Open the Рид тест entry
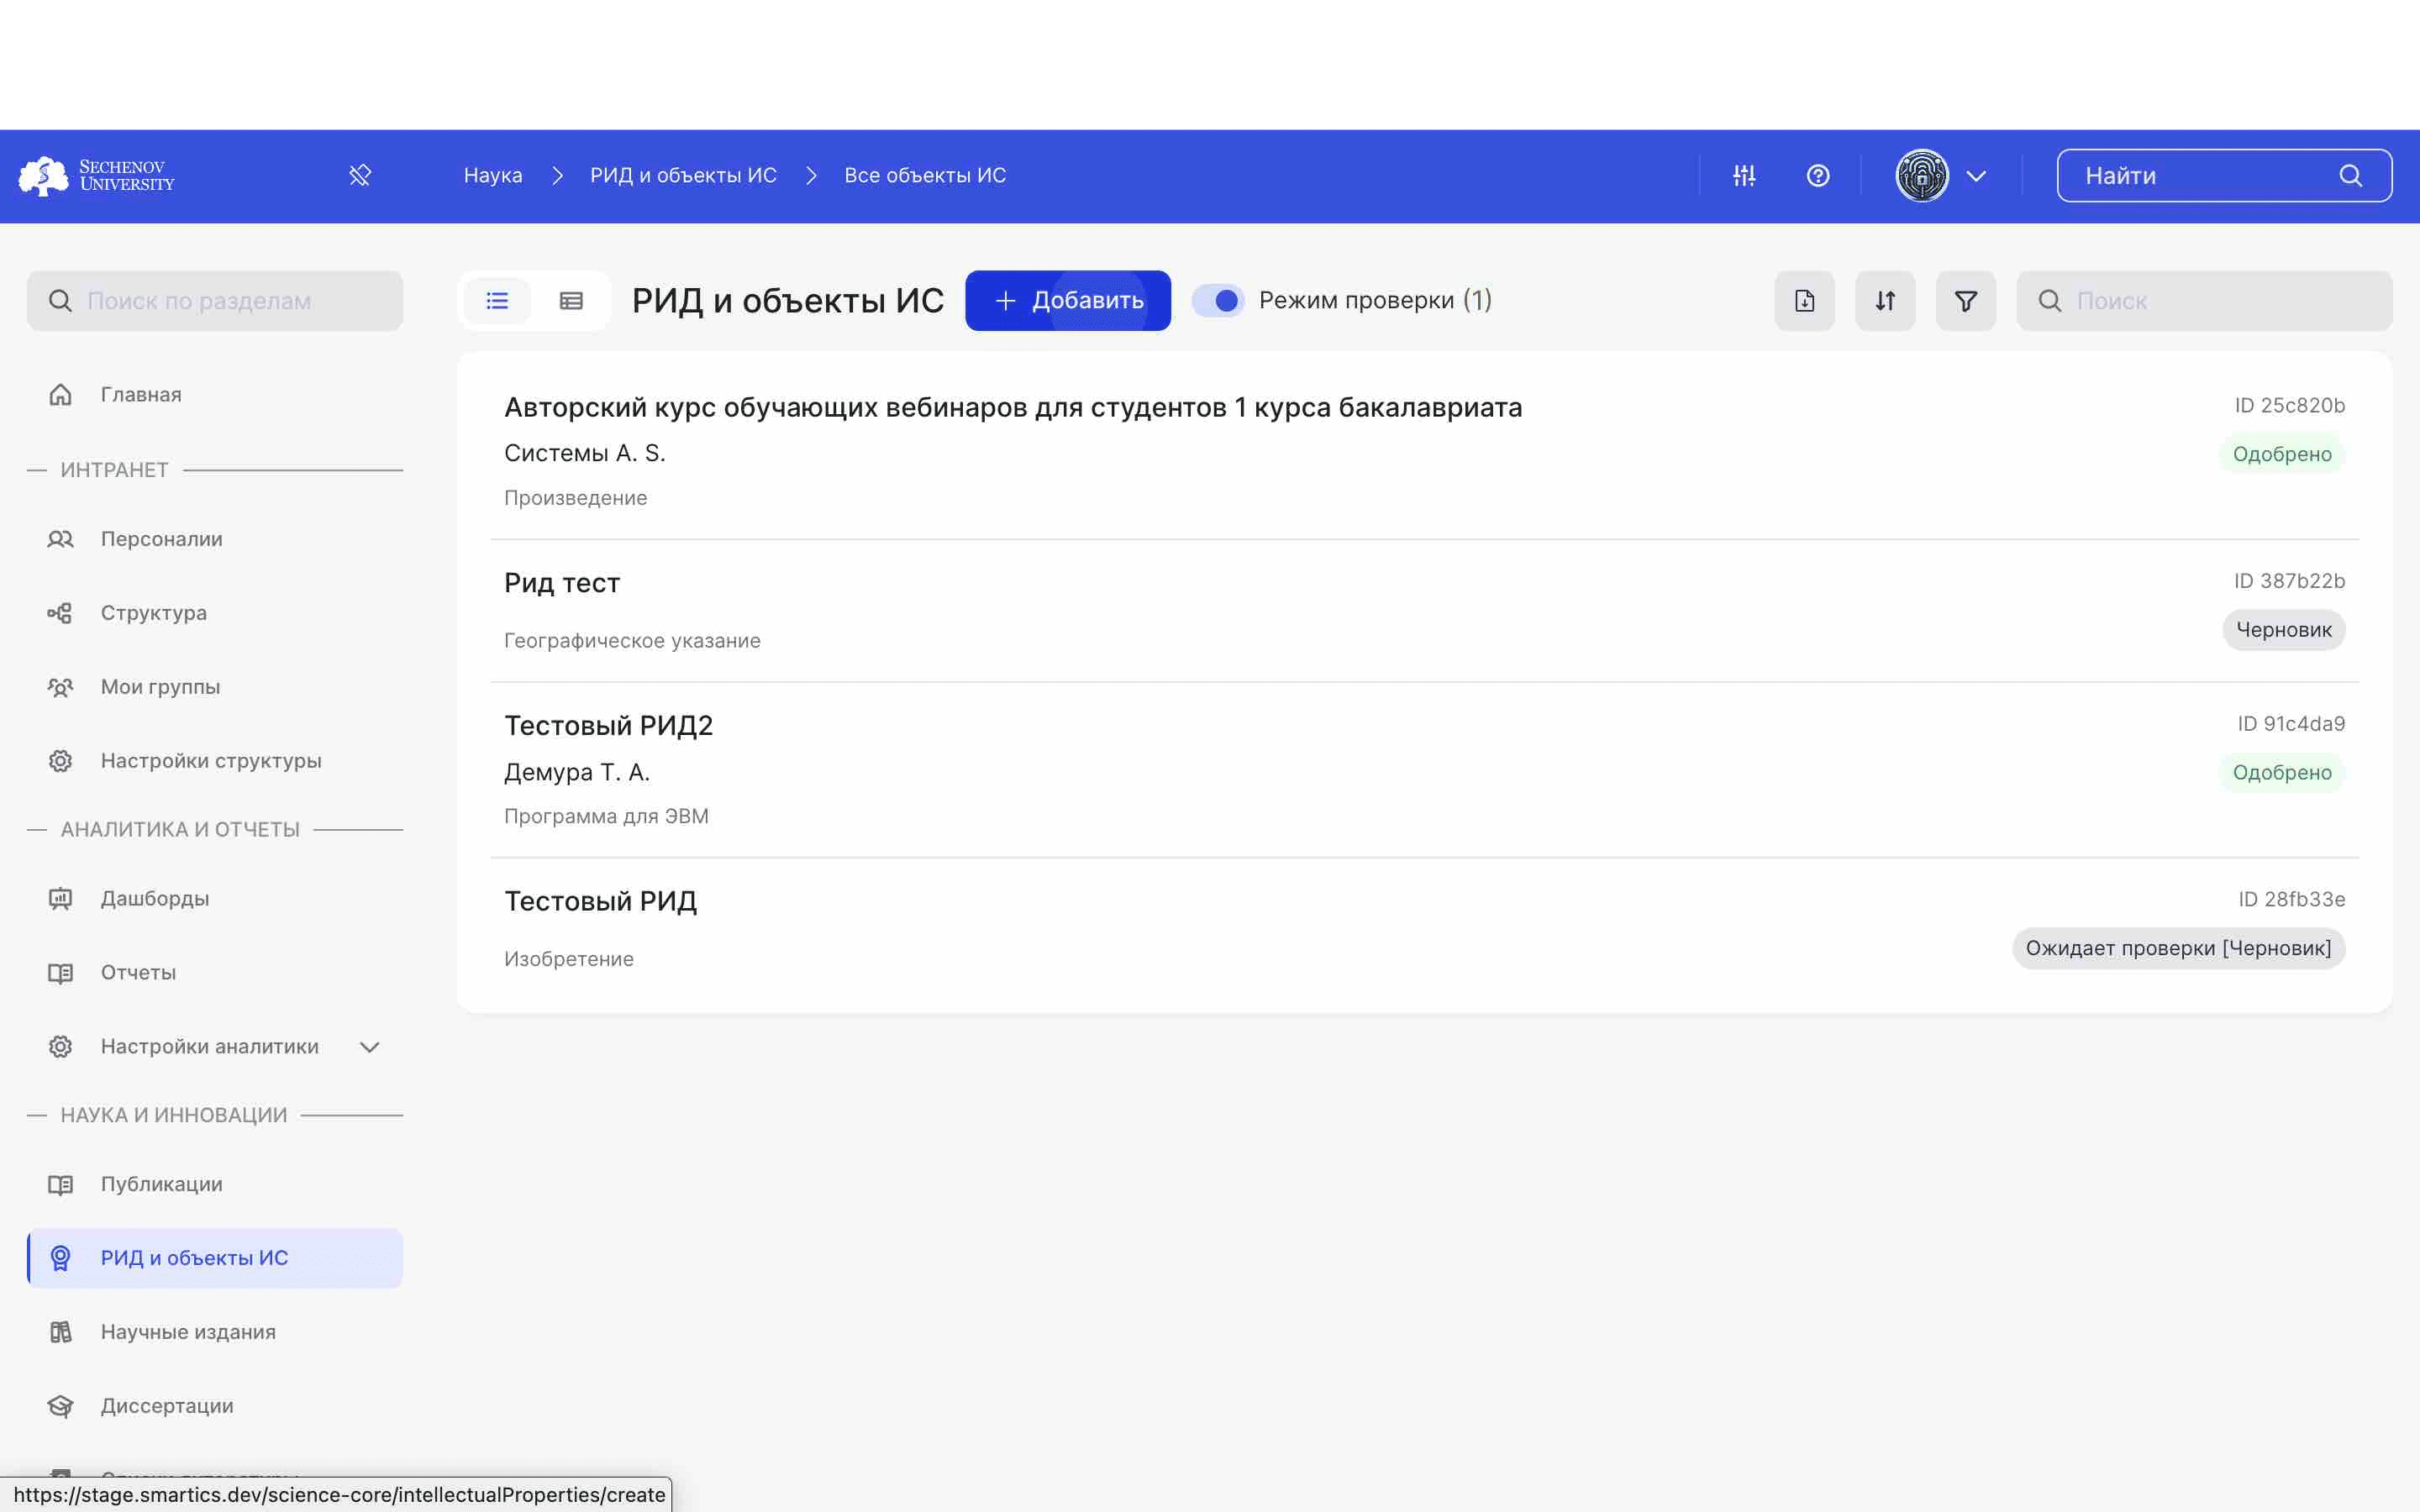This screenshot has width=2420, height=1512. point(562,583)
